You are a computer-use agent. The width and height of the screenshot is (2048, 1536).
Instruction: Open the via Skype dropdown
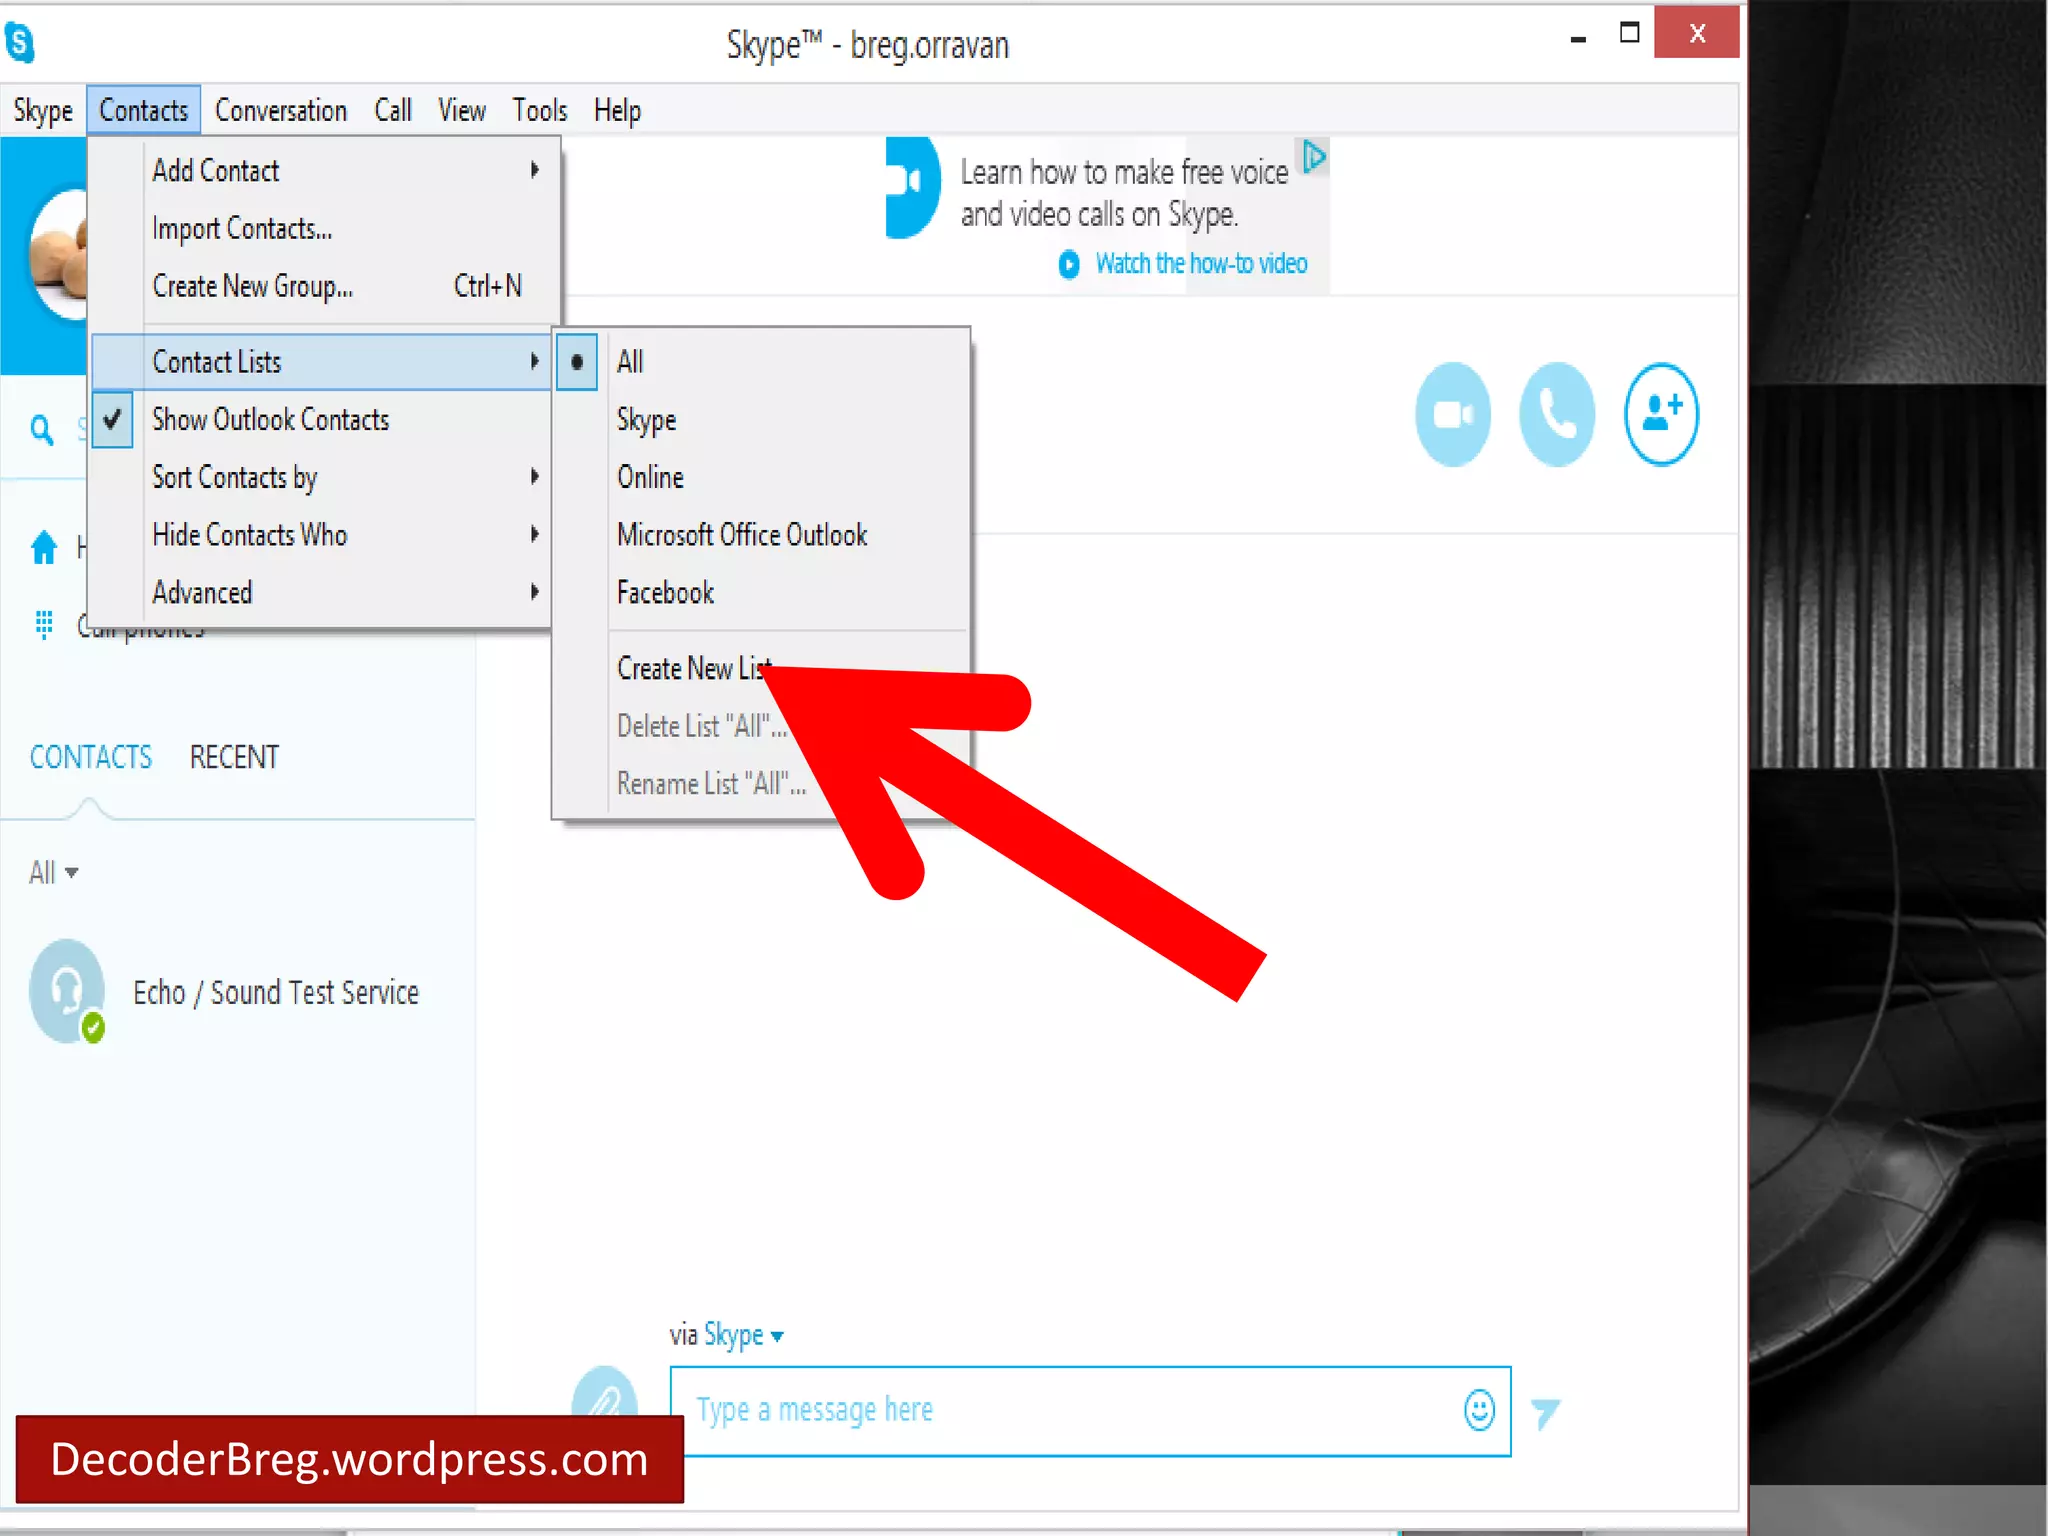742,1335
